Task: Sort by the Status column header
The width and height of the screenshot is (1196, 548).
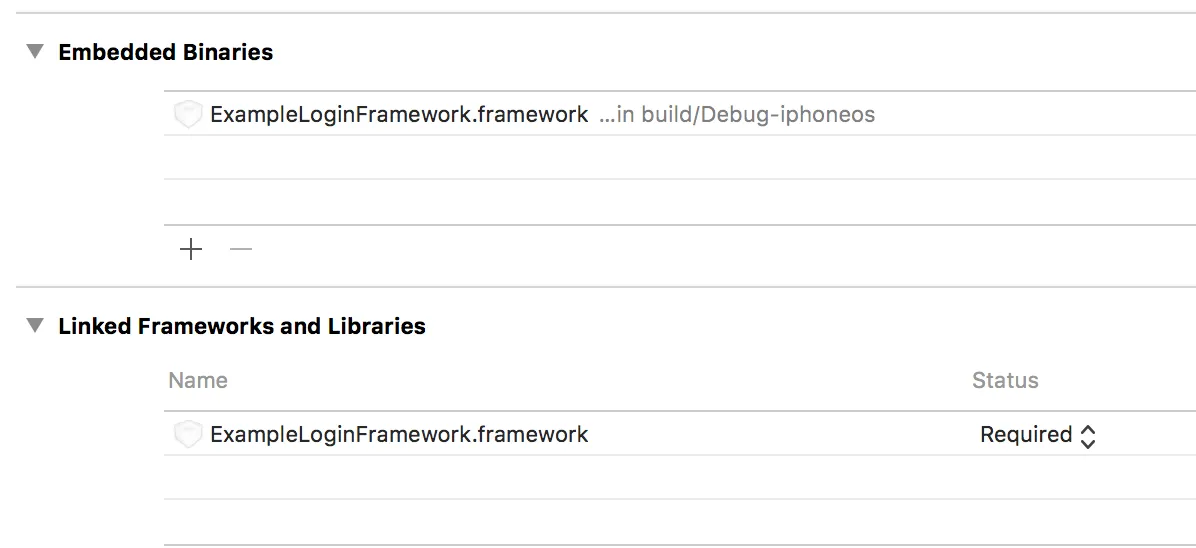Action: click(1005, 381)
